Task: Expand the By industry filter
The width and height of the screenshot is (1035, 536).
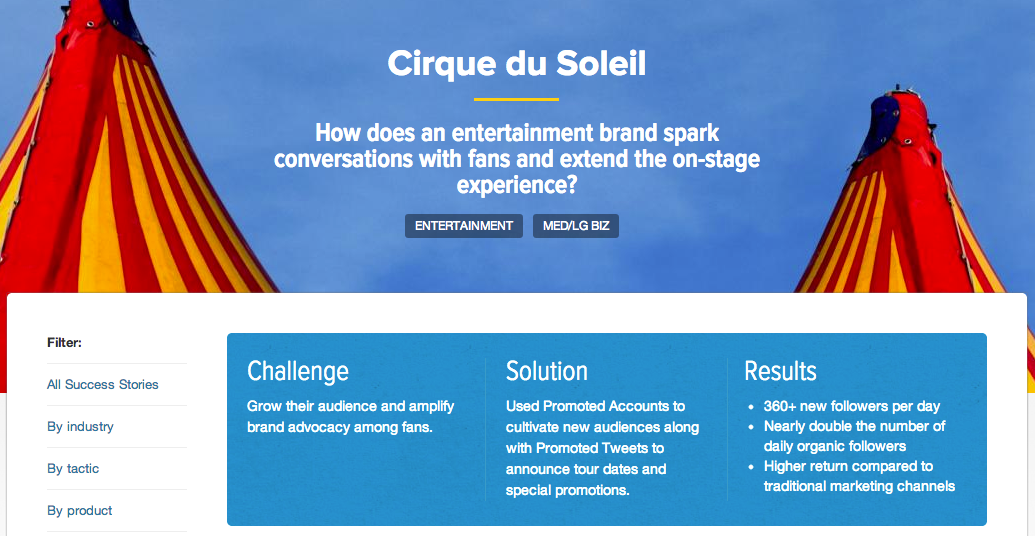Action: click(81, 426)
